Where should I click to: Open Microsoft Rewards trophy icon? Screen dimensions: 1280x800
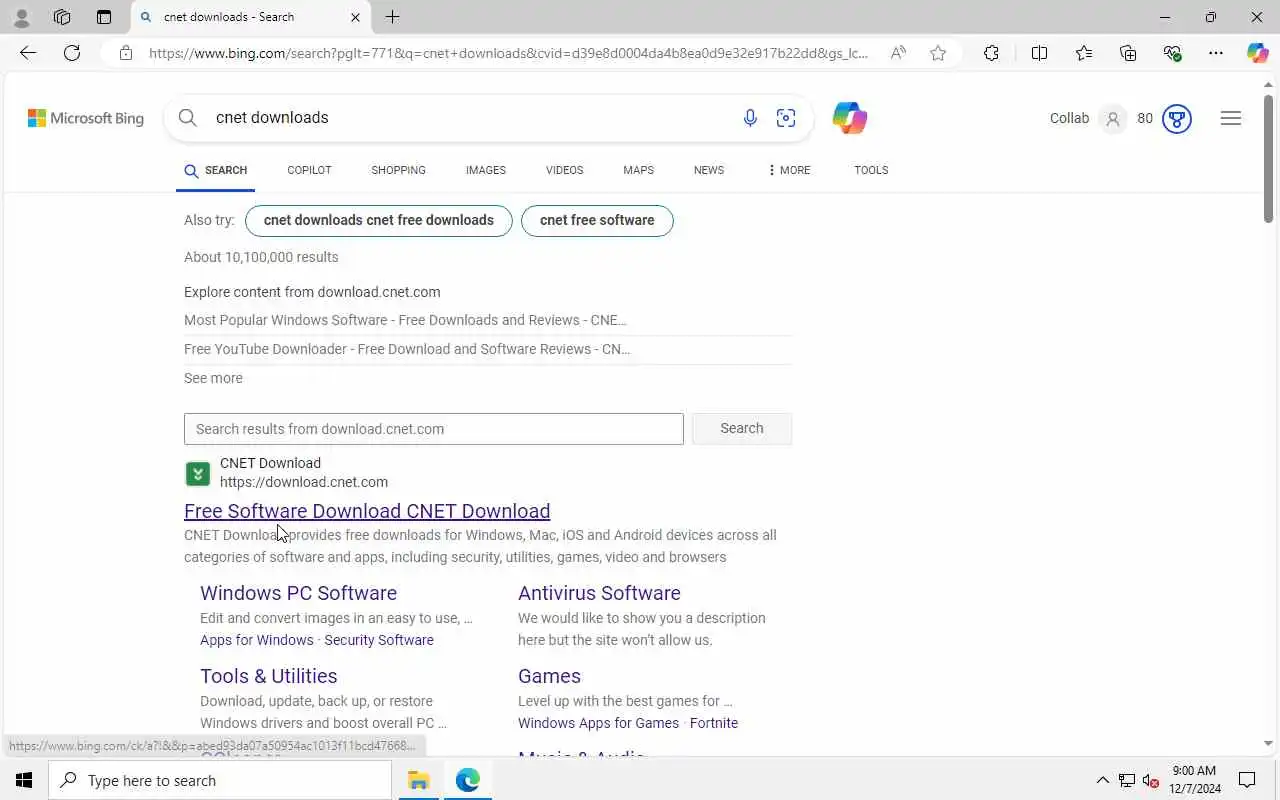pos(1177,119)
